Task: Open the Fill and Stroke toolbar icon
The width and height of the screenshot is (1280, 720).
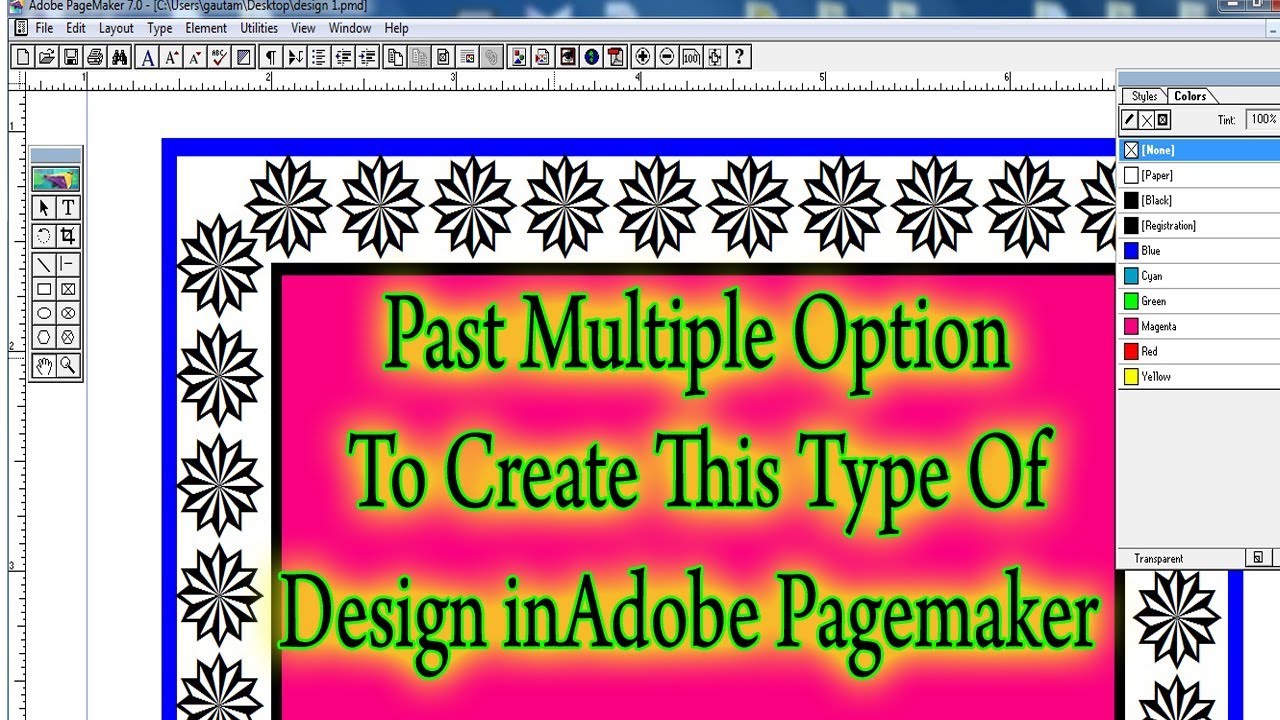Action: [x=243, y=57]
